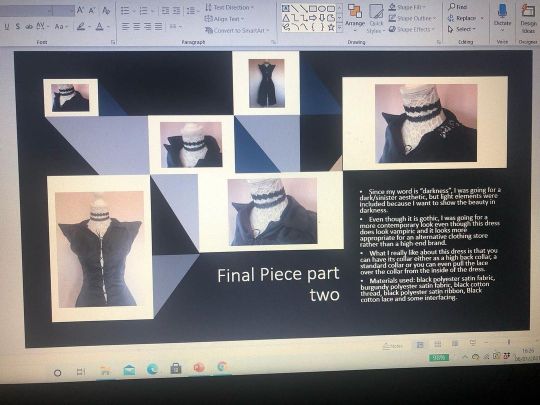Select the Triangle shape in gallery
540x405 pixels.
[x=286, y=18]
